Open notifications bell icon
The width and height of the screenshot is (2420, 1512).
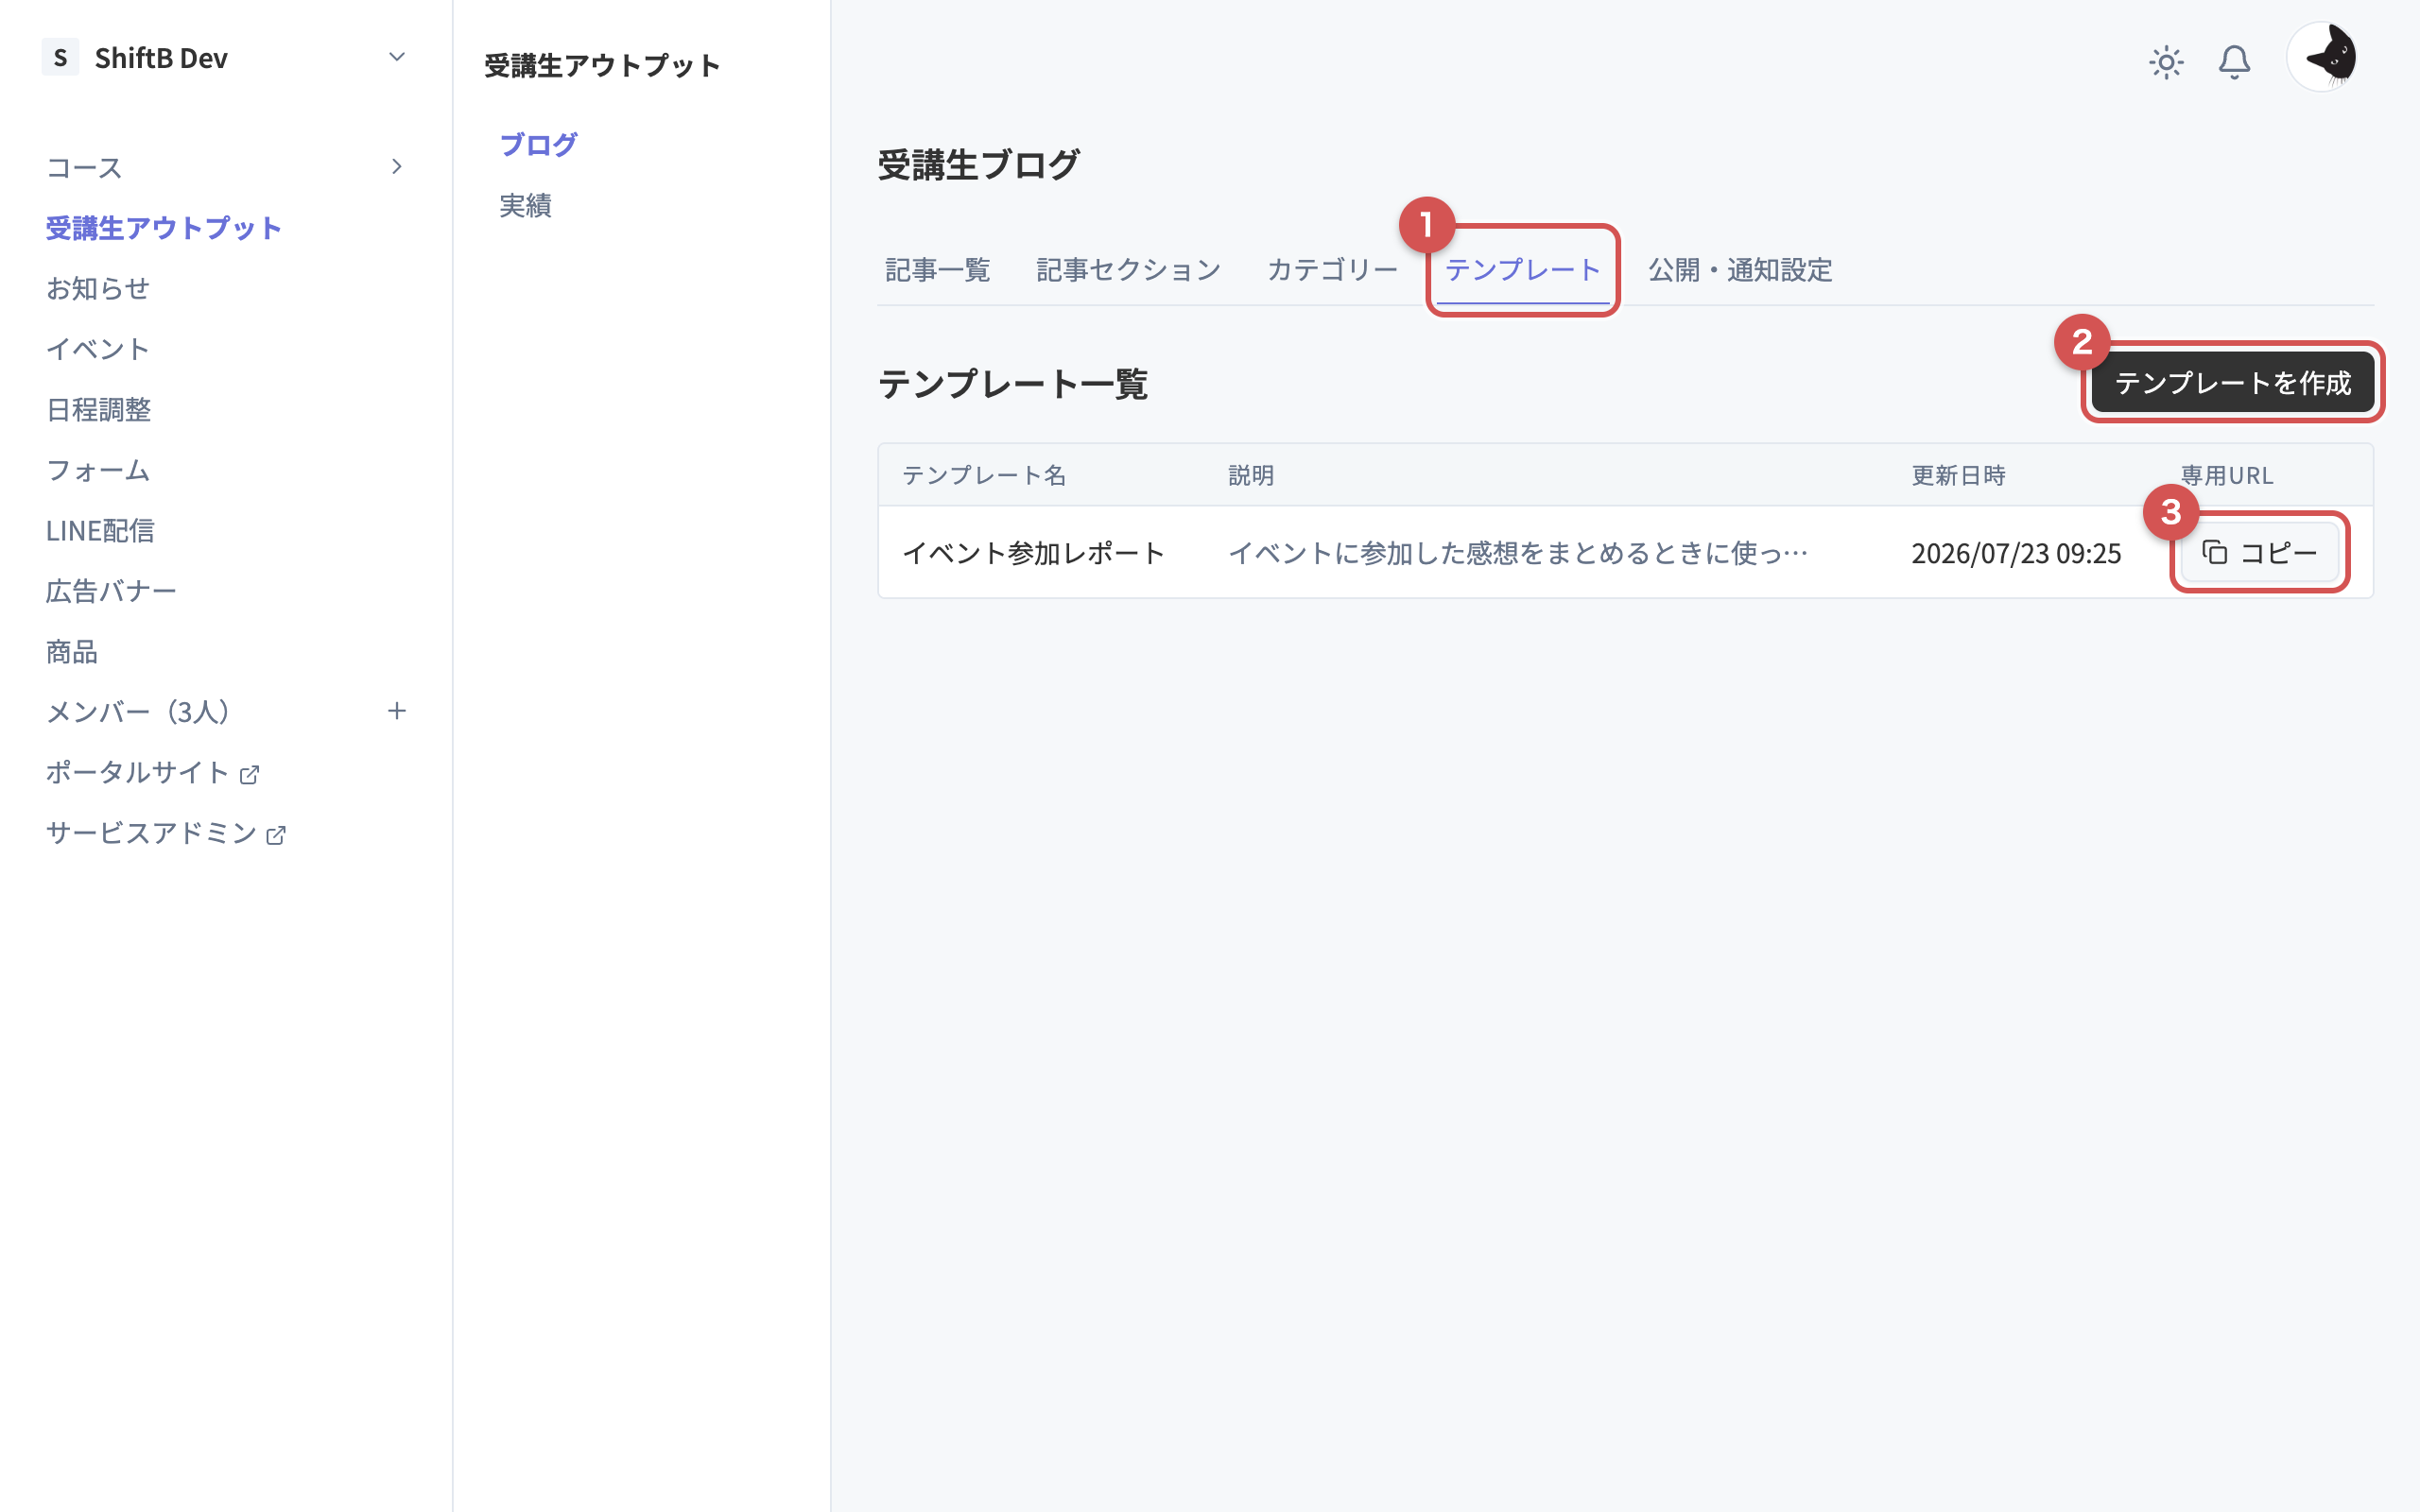(x=2234, y=62)
